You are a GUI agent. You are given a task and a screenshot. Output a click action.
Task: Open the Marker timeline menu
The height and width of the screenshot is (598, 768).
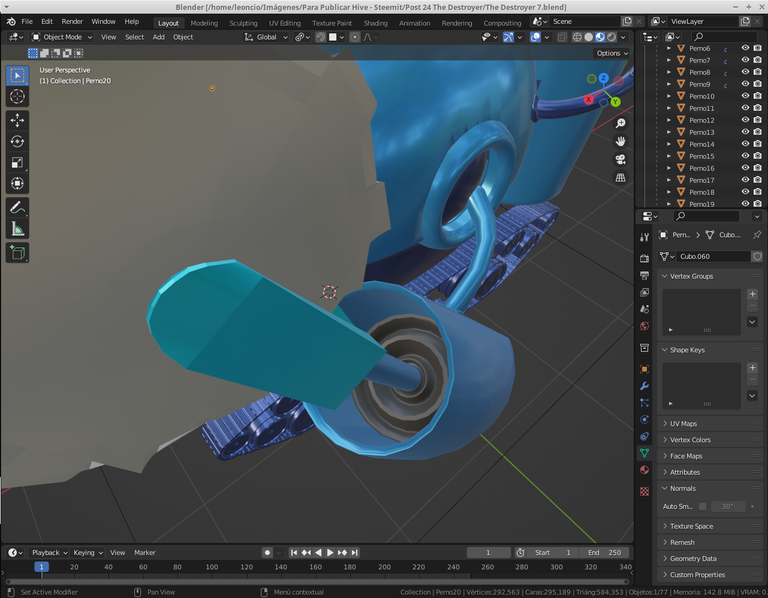(x=144, y=552)
